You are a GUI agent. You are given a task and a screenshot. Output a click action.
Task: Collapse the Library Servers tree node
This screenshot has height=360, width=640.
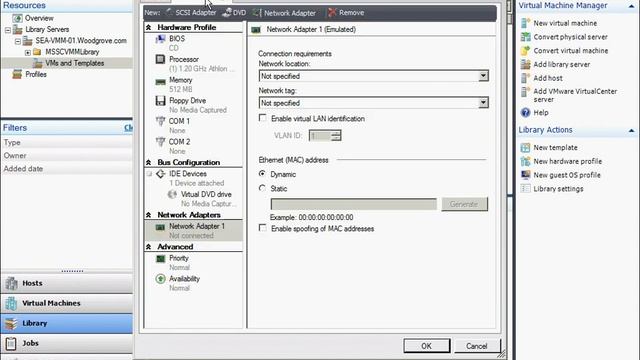[8, 30]
